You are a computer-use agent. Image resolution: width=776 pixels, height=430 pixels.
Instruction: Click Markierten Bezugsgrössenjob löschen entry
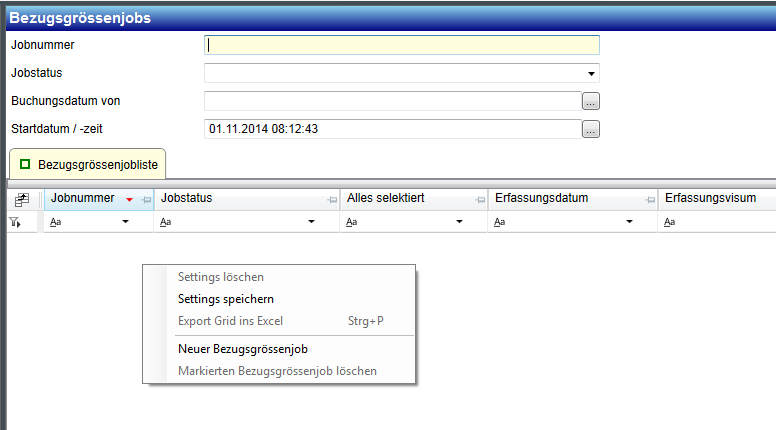(279, 371)
